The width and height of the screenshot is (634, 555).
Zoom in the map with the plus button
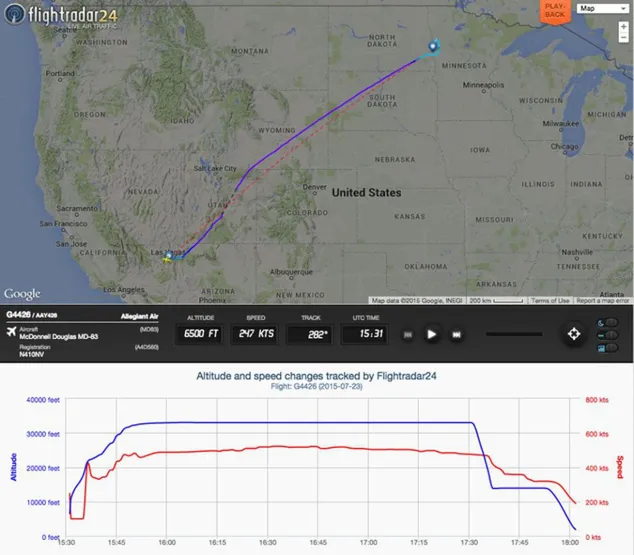(623, 27)
